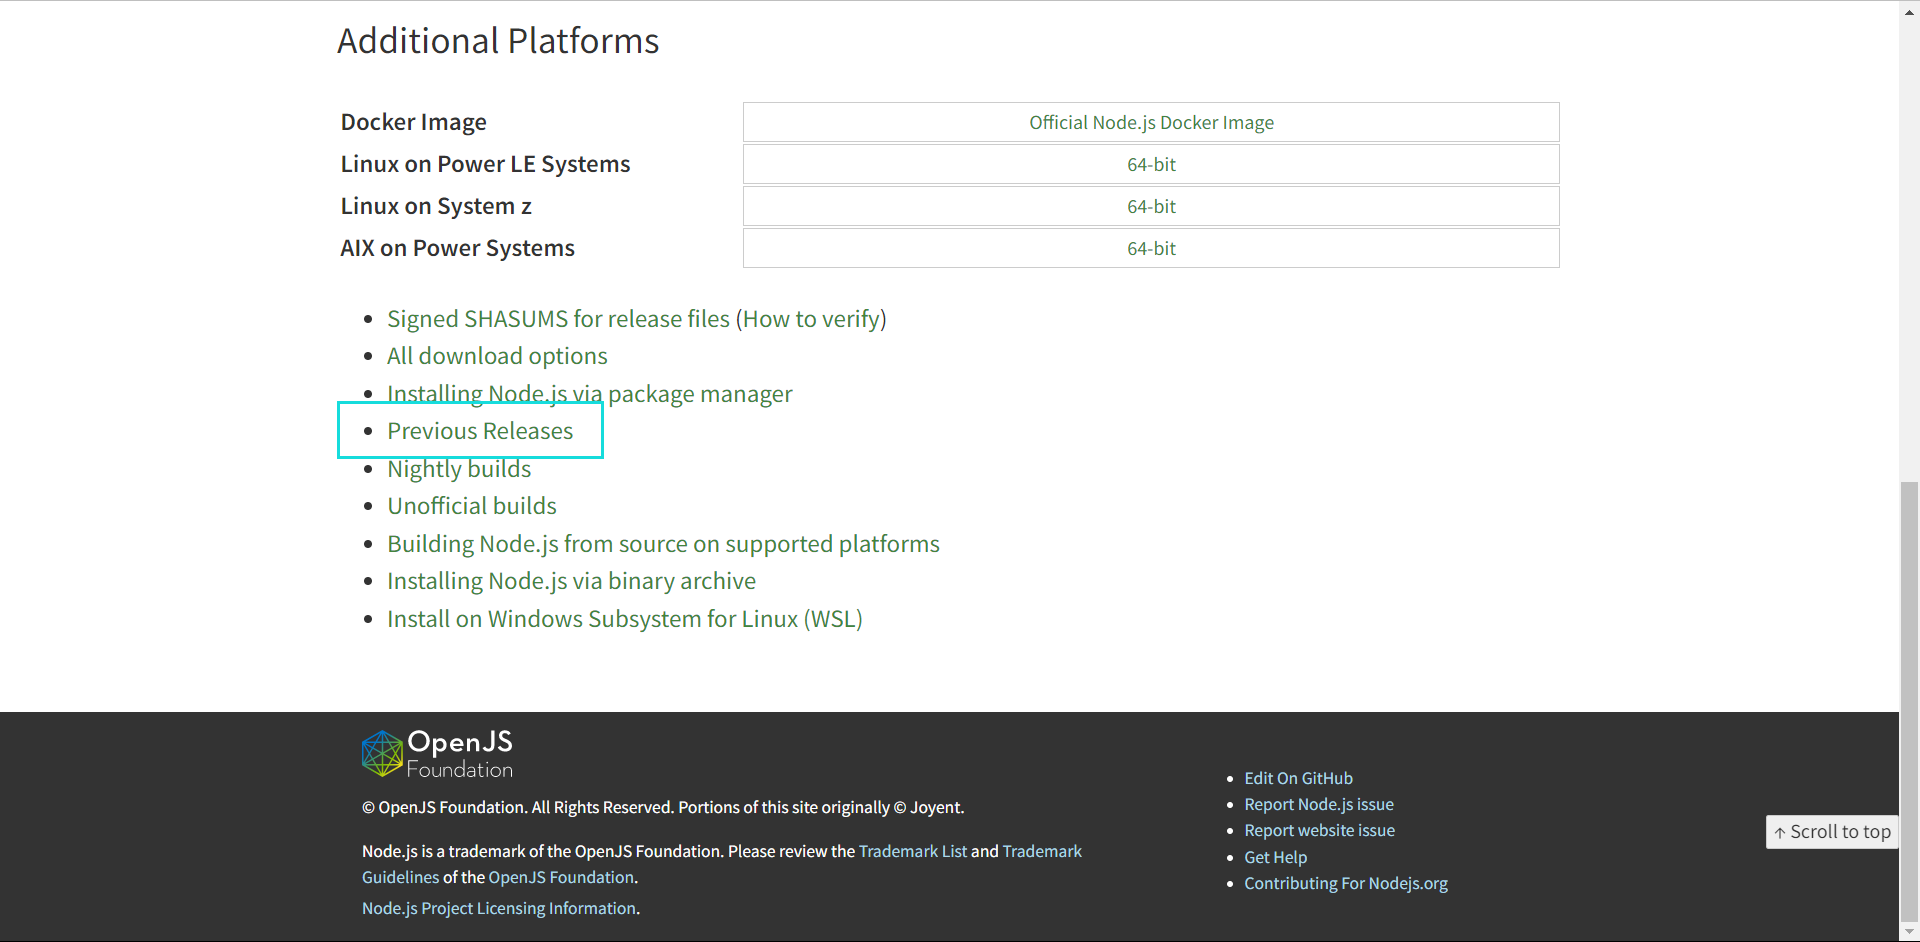Select the Linux on Power LE Systems label
The image size is (1920, 942).
pos(485,164)
